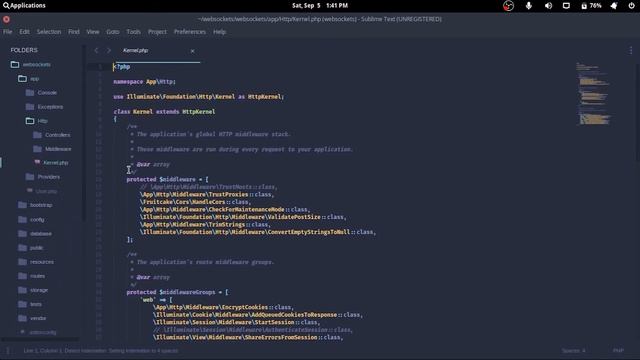The image size is (640, 360).
Task: Click the open Http folder icon
Action: [x=30, y=121]
